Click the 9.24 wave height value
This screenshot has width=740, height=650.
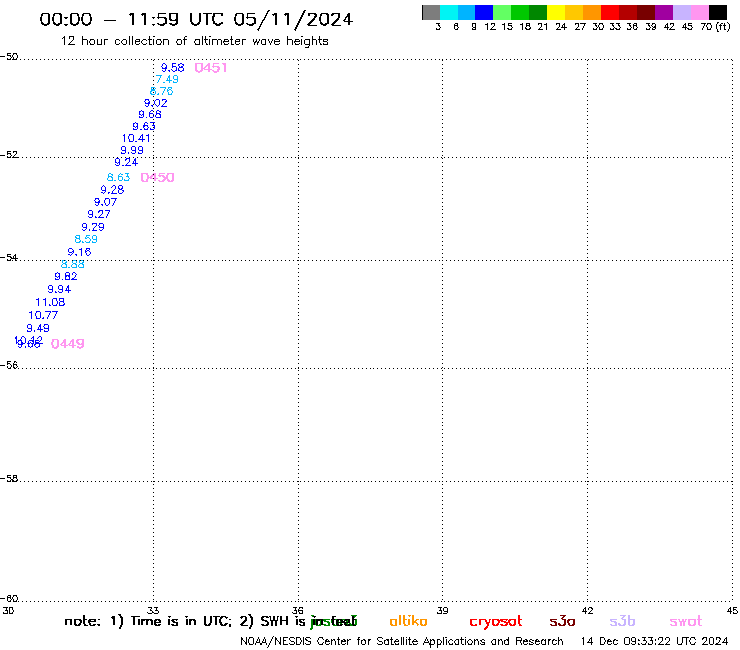(126, 162)
